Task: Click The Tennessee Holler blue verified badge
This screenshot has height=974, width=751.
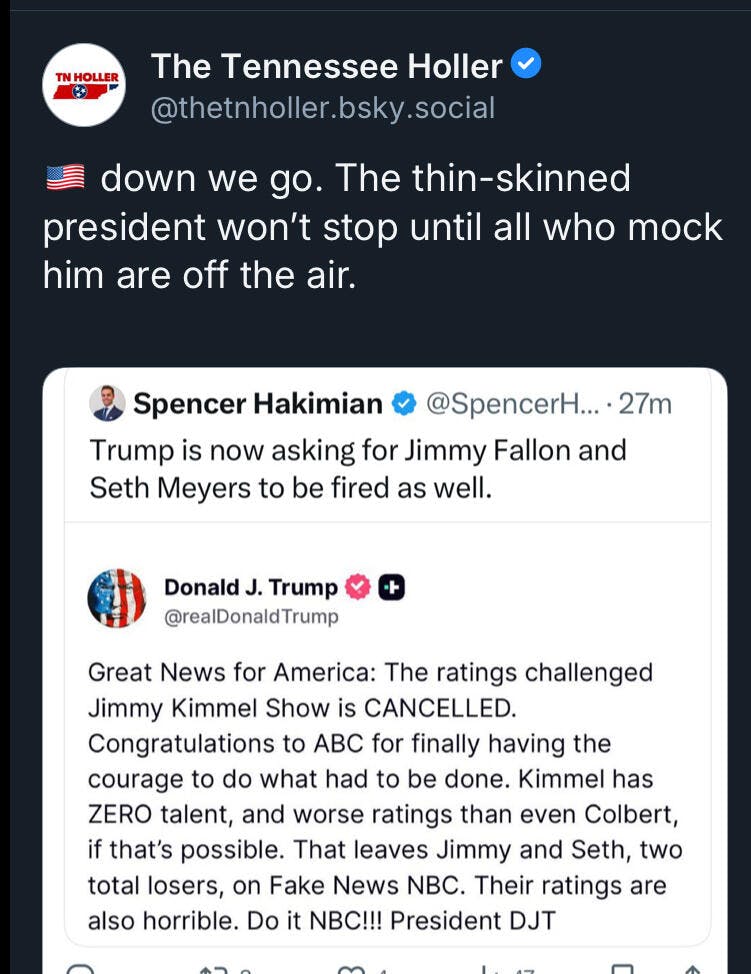Action: coord(526,65)
